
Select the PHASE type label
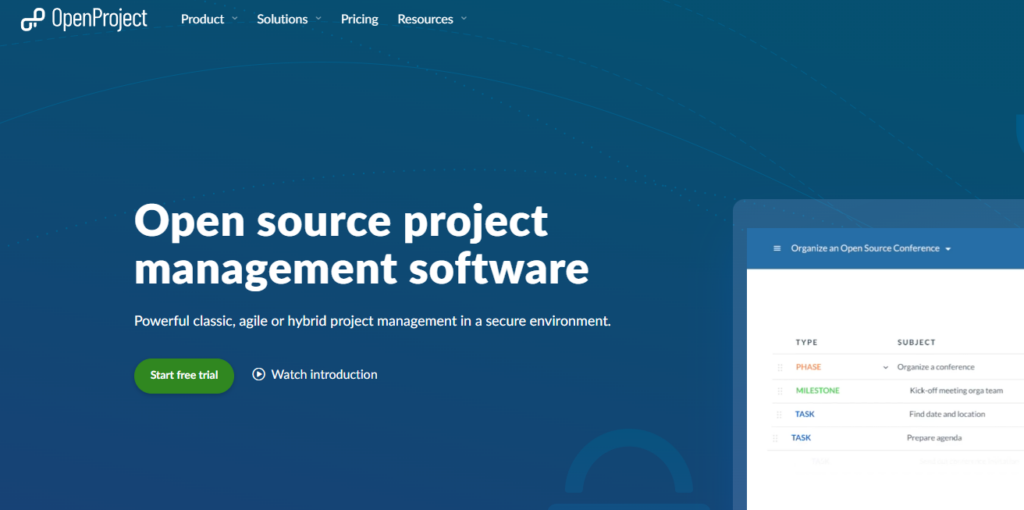coord(808,367)
